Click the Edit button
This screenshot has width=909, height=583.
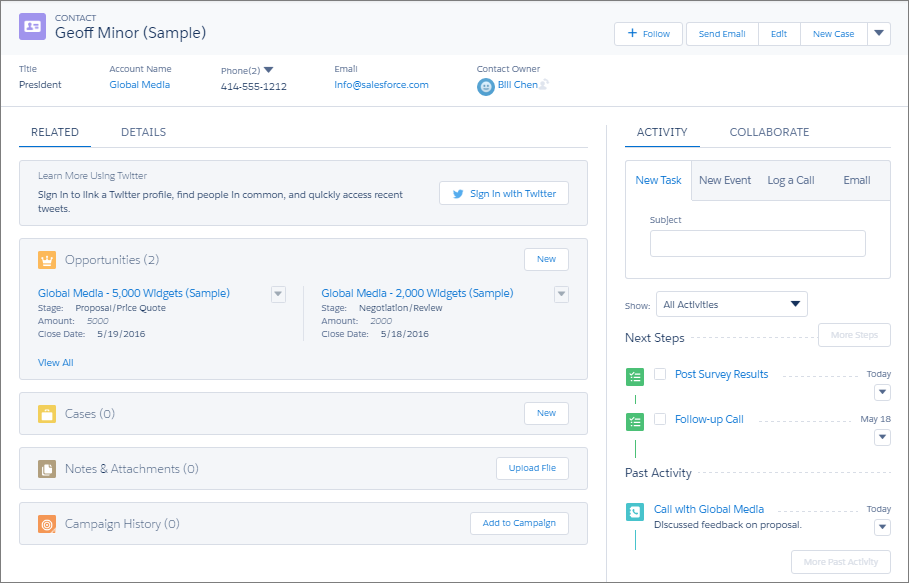(779, 34)
